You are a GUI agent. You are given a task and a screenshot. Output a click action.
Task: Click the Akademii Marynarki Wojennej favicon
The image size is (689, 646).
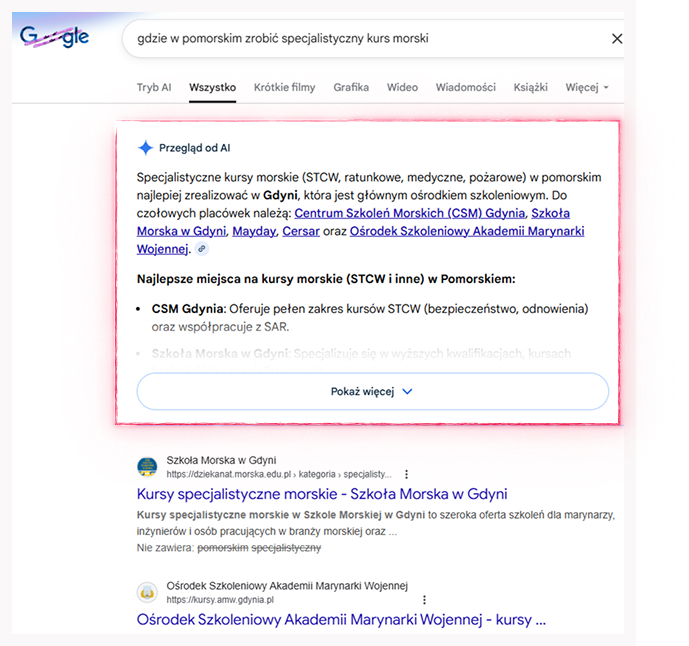pyautogui.click(x=147, y=592)
